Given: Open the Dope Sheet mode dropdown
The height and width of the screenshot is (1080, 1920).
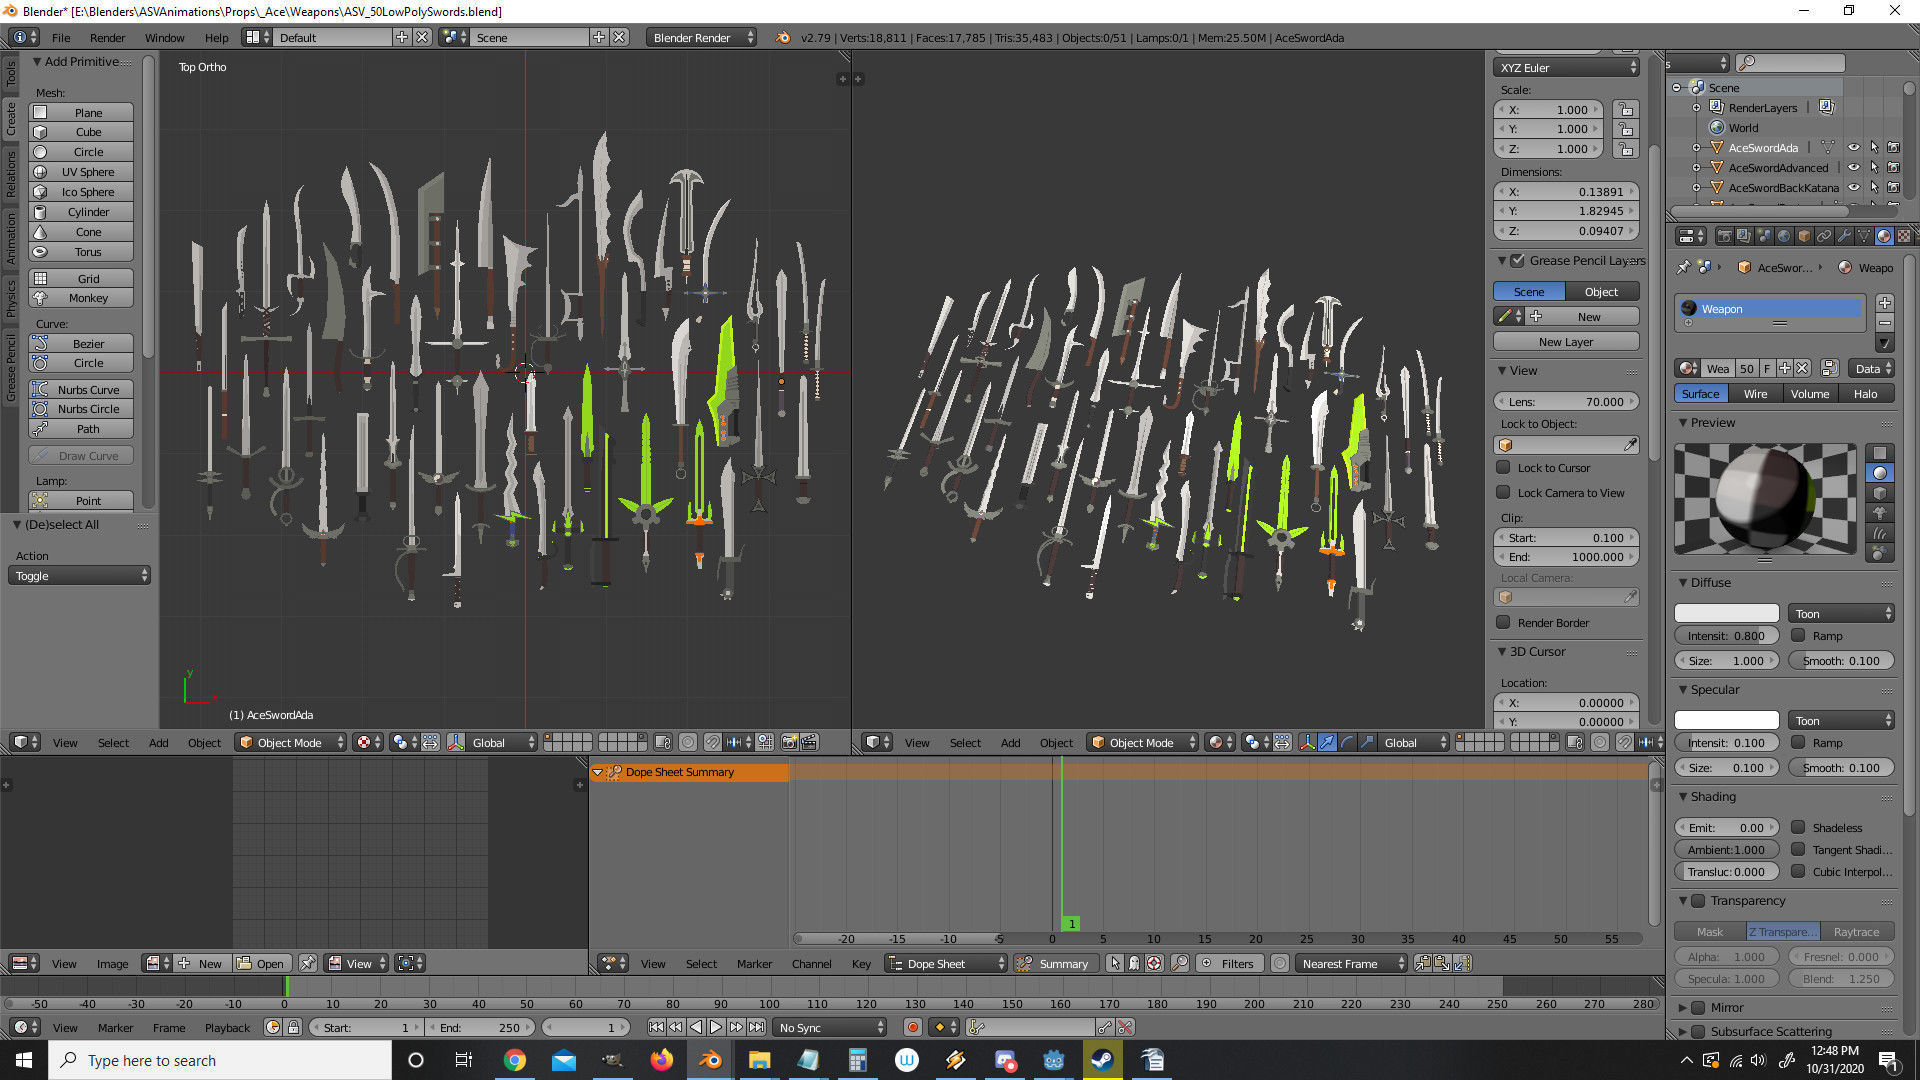Looking at the screenshot, I should point(946,964).
